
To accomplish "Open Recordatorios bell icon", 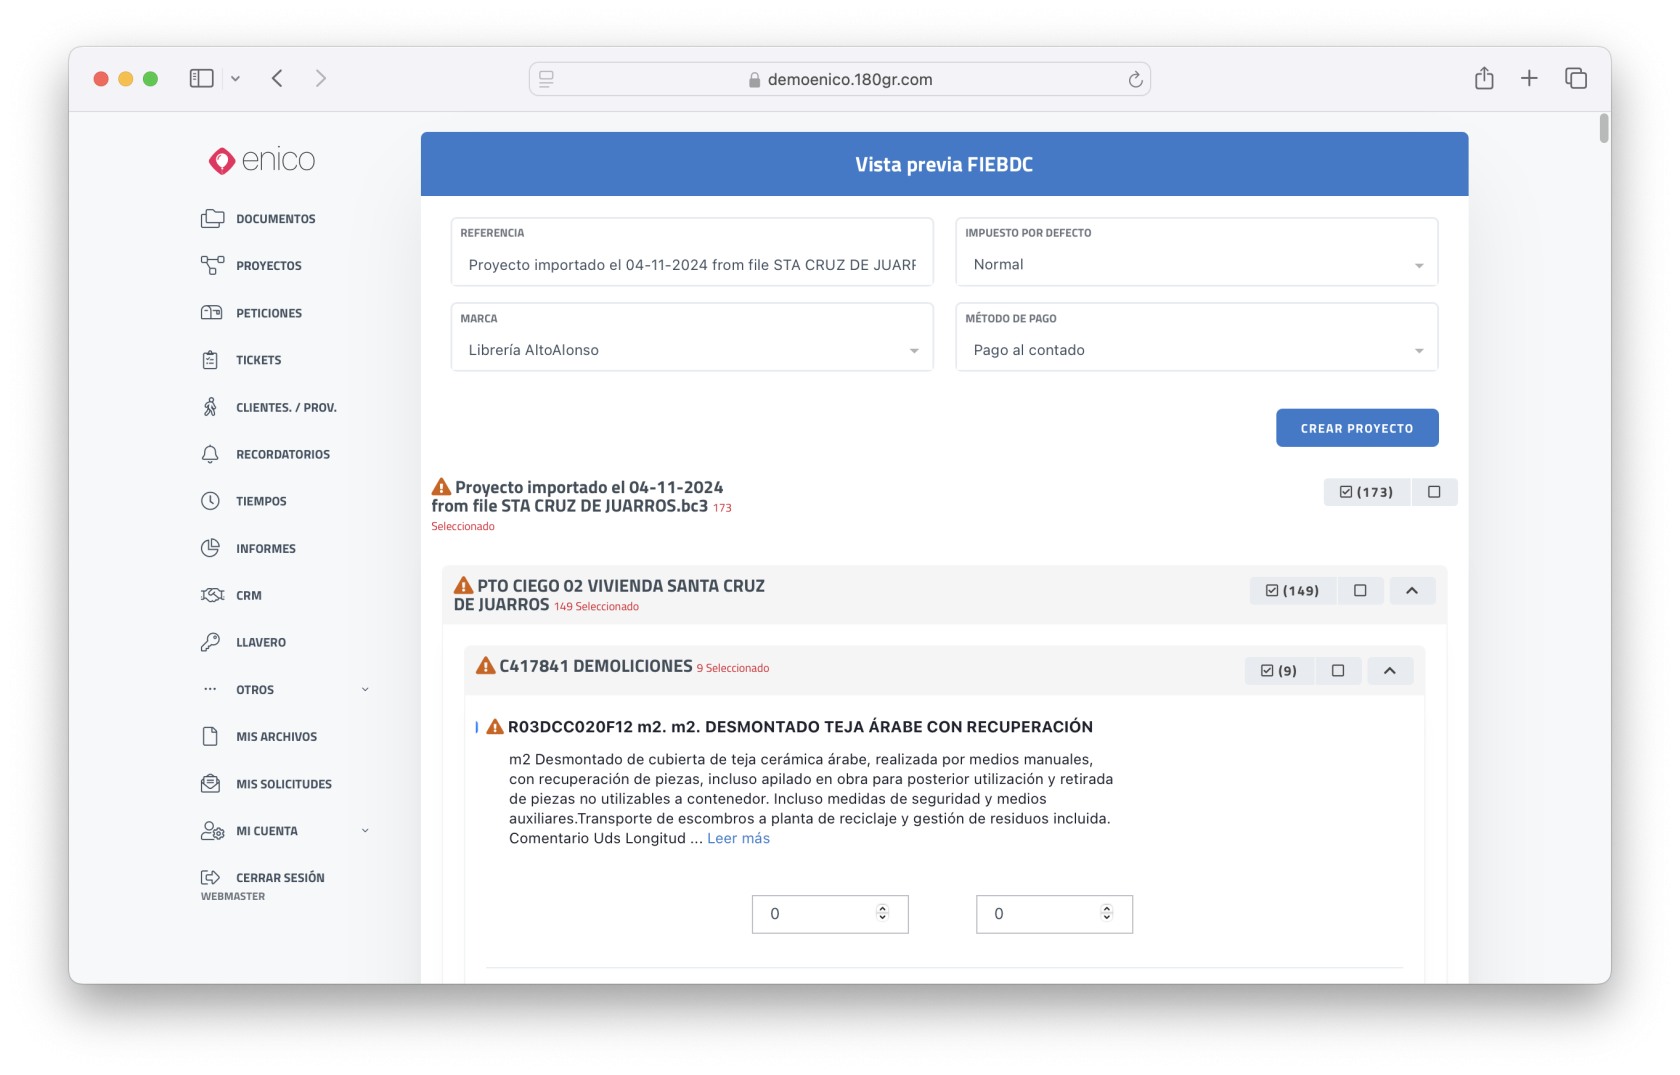I will click(210, 454).
